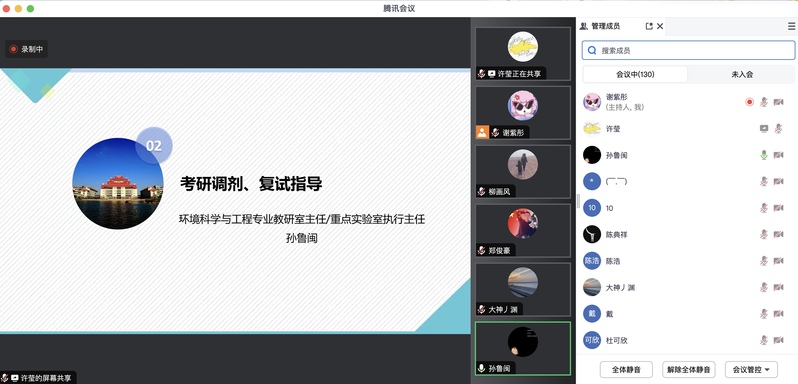Viewport: 798px width, 384px height.
Task: Expand the 会议管控 dropdown
Action: tap(751, 370)
